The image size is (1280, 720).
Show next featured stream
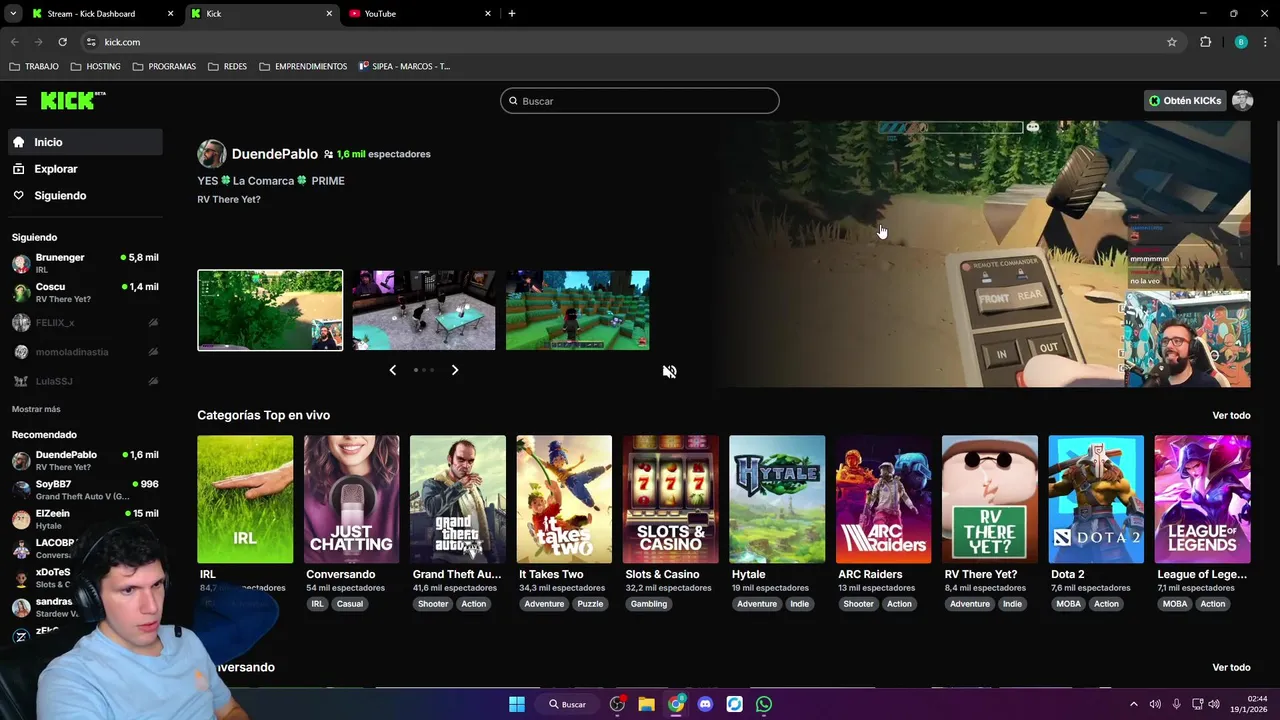tap(455, 370)
